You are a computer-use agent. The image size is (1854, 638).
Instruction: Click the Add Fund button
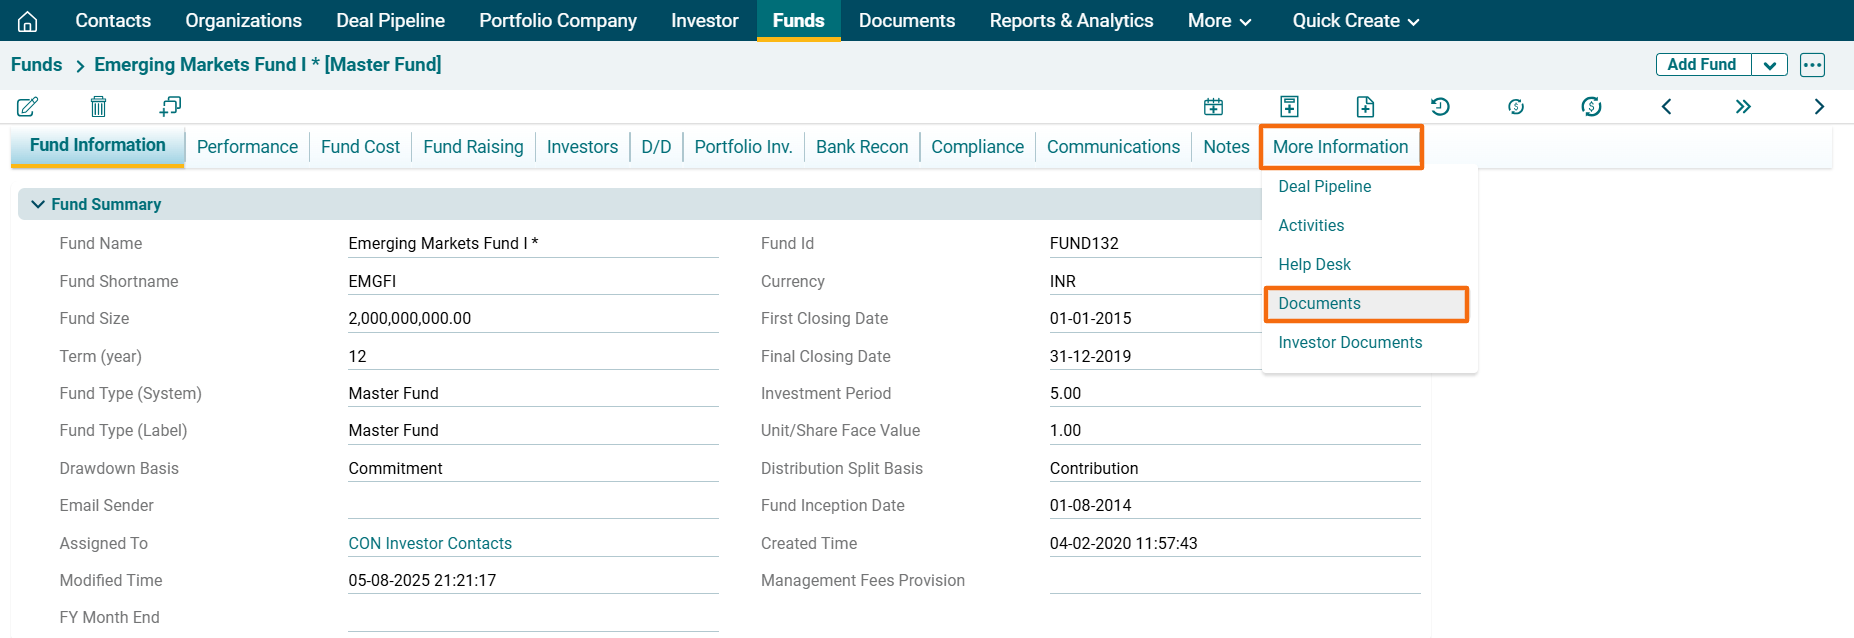1702,65
